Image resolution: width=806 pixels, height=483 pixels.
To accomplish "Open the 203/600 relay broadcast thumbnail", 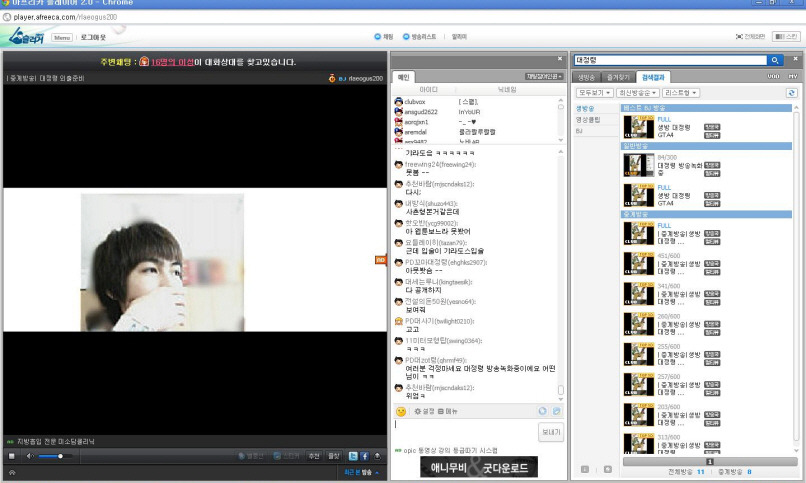I will pos(638,415).
